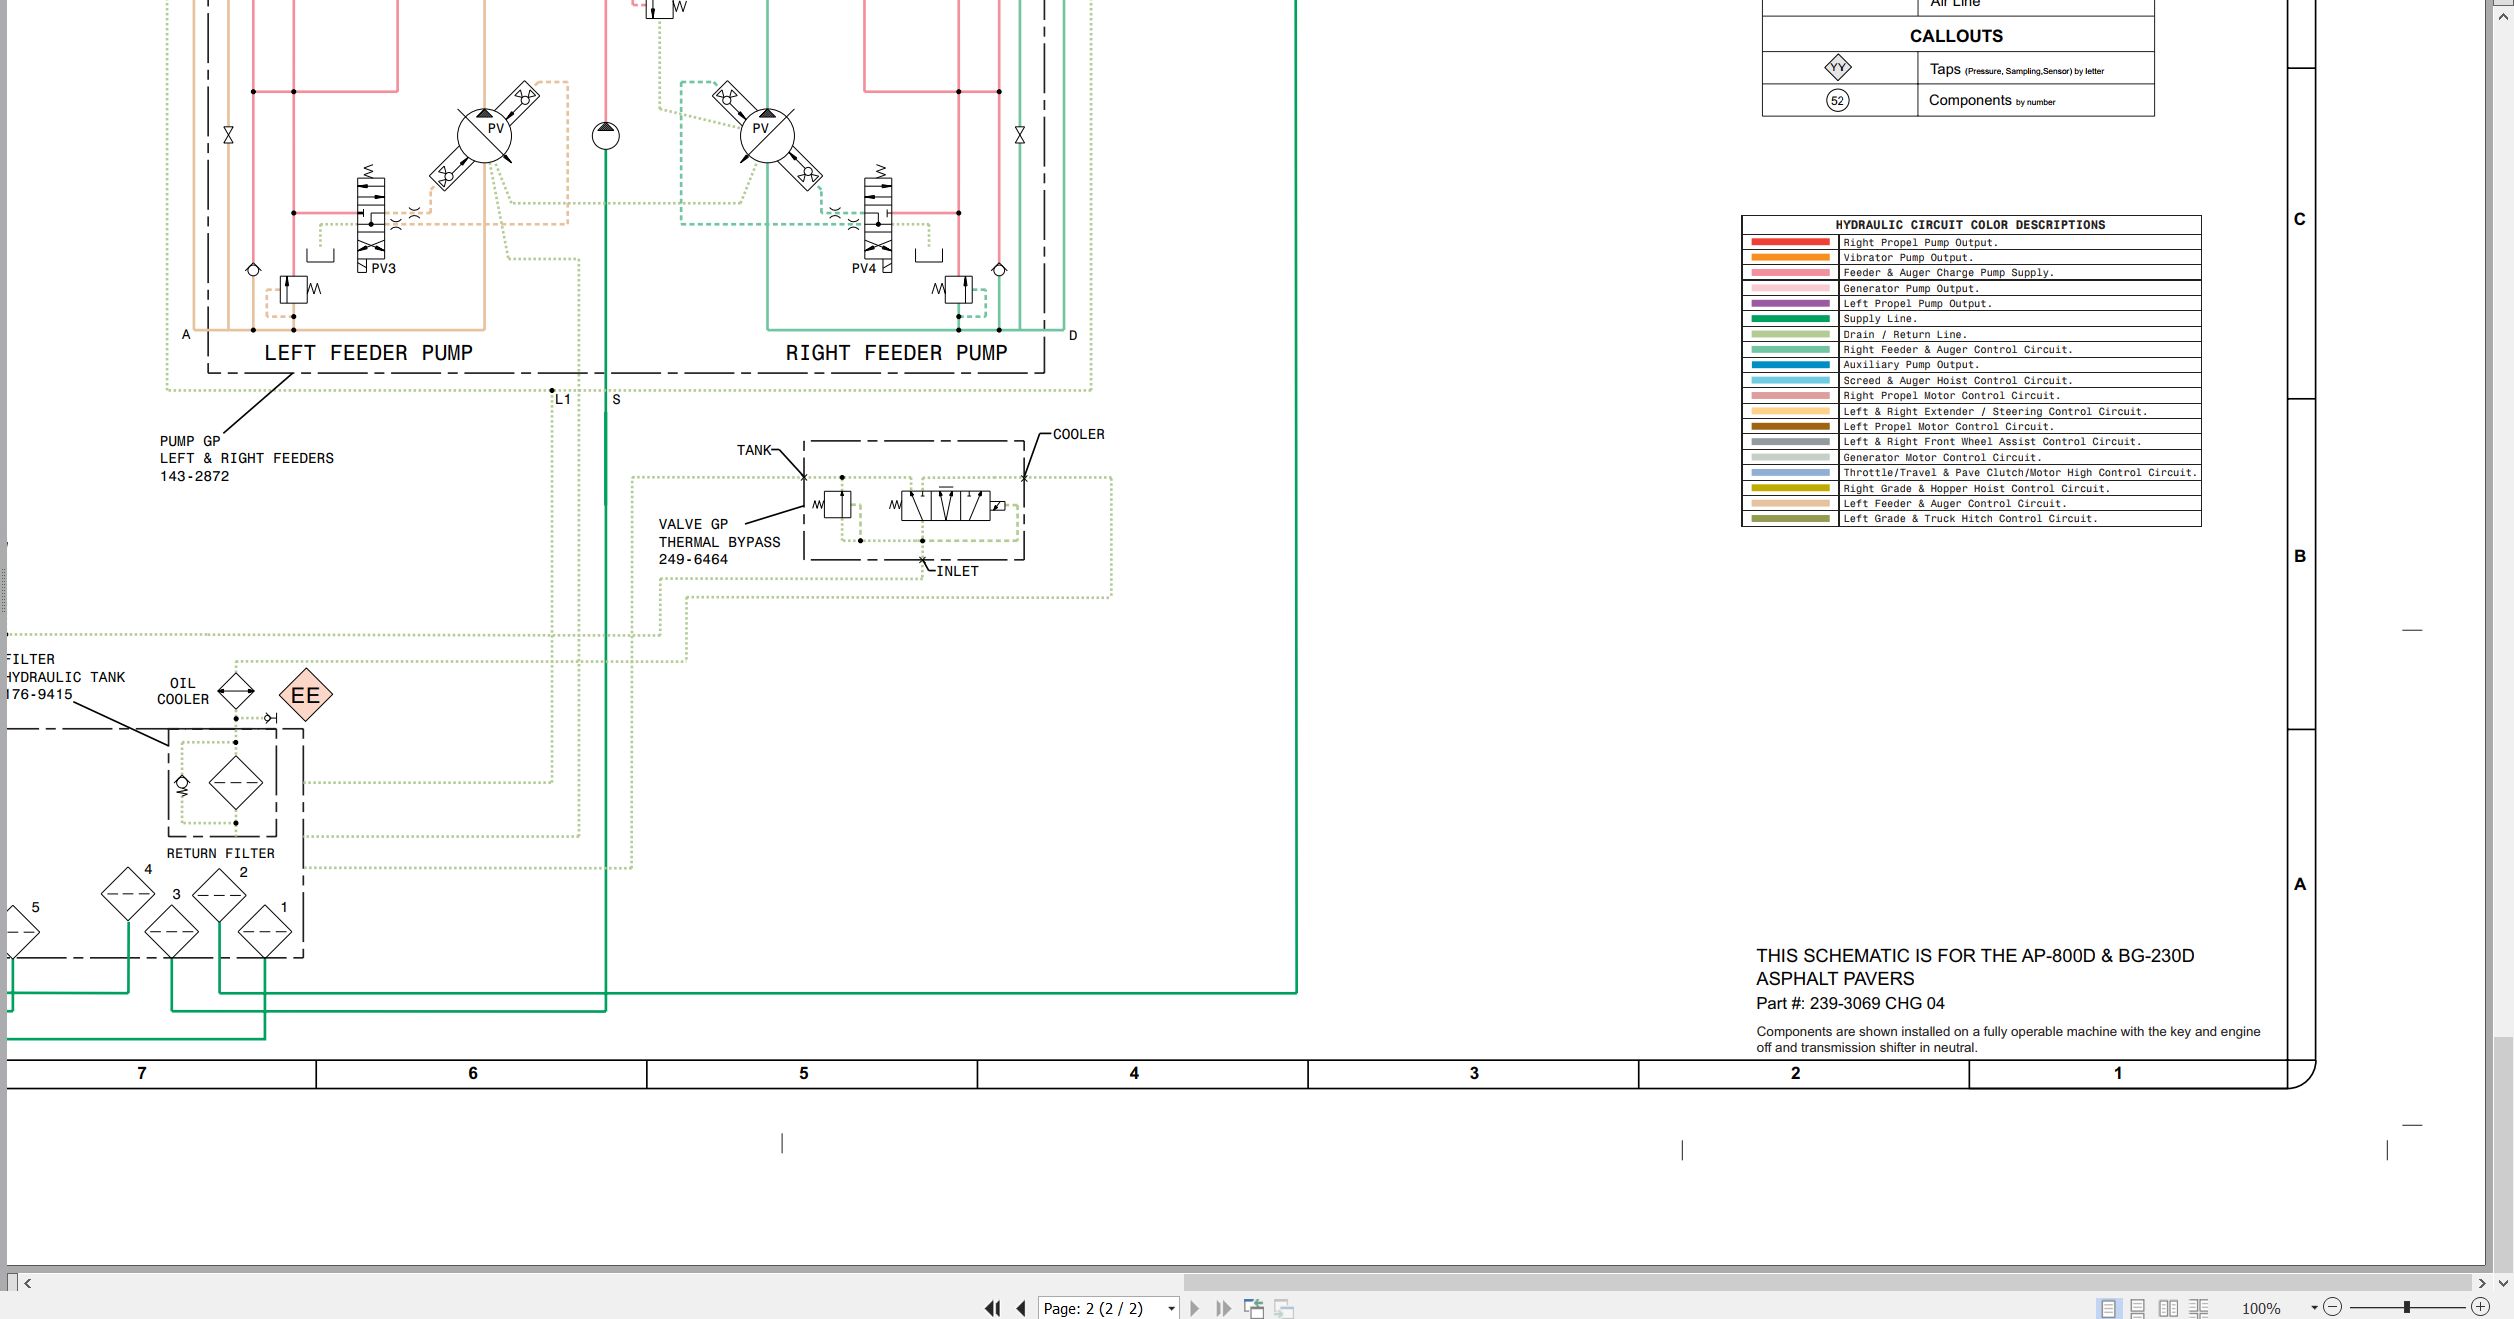
Task: Click the Components 52 callout symbol
Action: [1837, 100]
